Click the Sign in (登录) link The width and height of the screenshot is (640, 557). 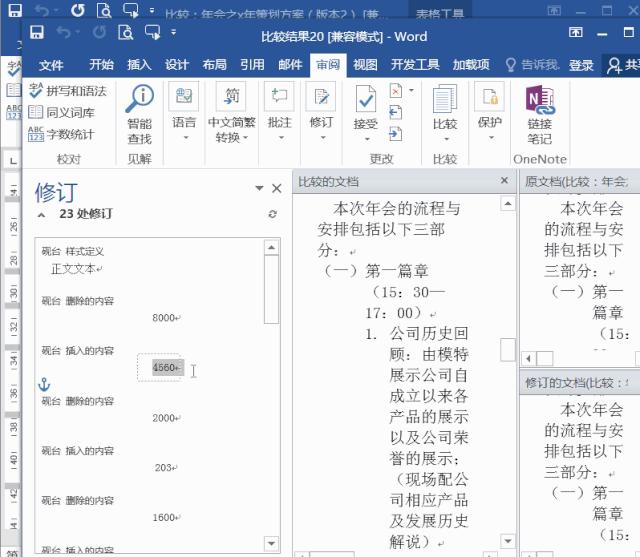pos(581,65)
